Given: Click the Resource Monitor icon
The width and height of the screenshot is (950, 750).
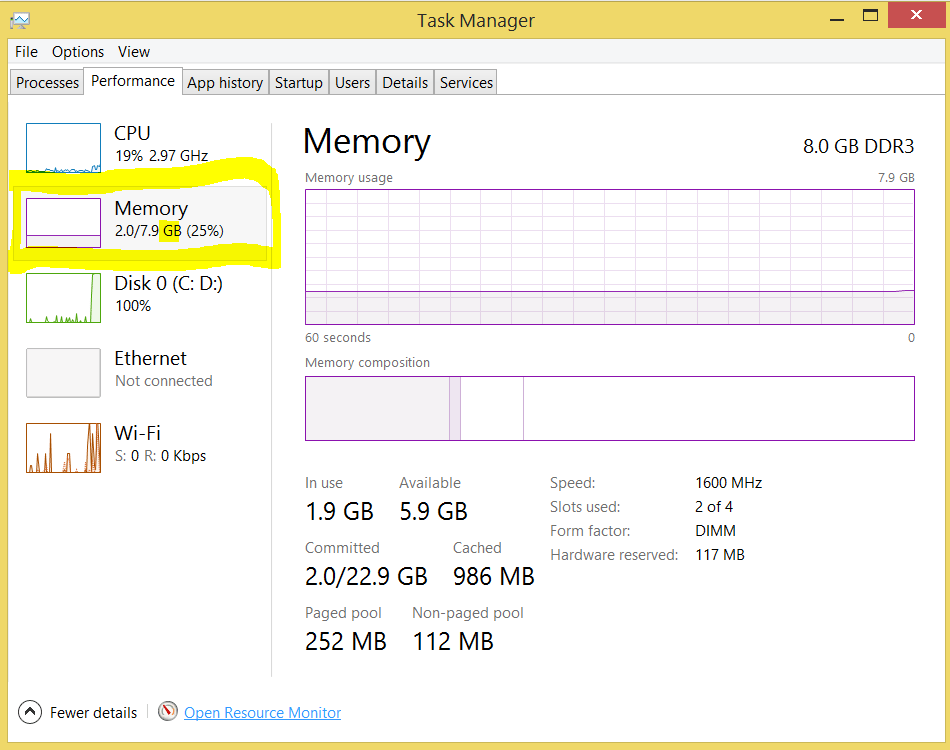Looking at the screenshot, I should [167, 712].
